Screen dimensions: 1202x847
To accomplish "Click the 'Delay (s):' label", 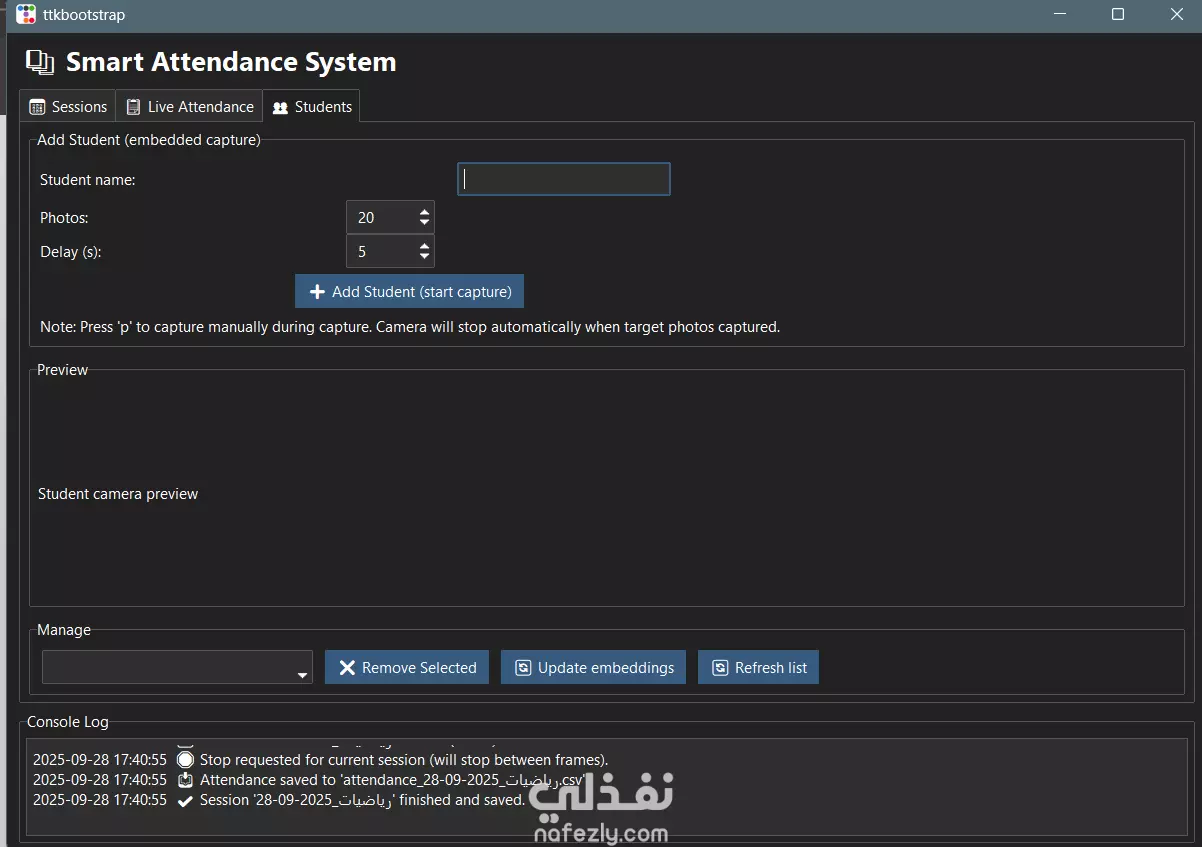I will coord(71,252).
